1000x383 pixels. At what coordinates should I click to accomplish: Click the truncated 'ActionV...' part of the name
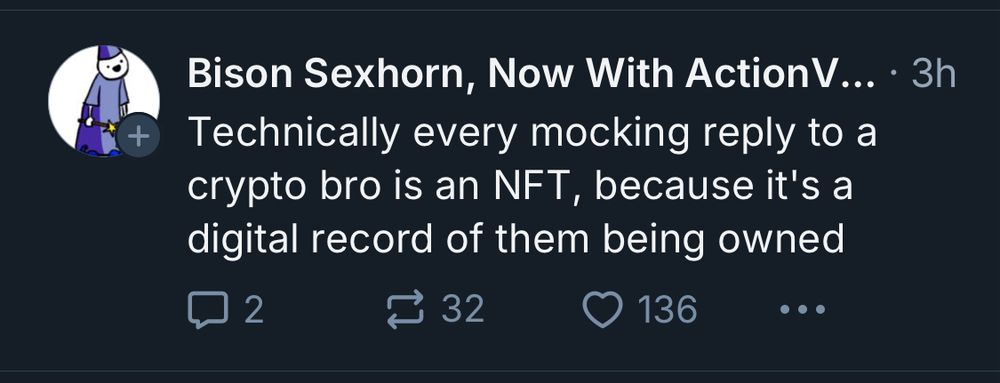point(781,75)
